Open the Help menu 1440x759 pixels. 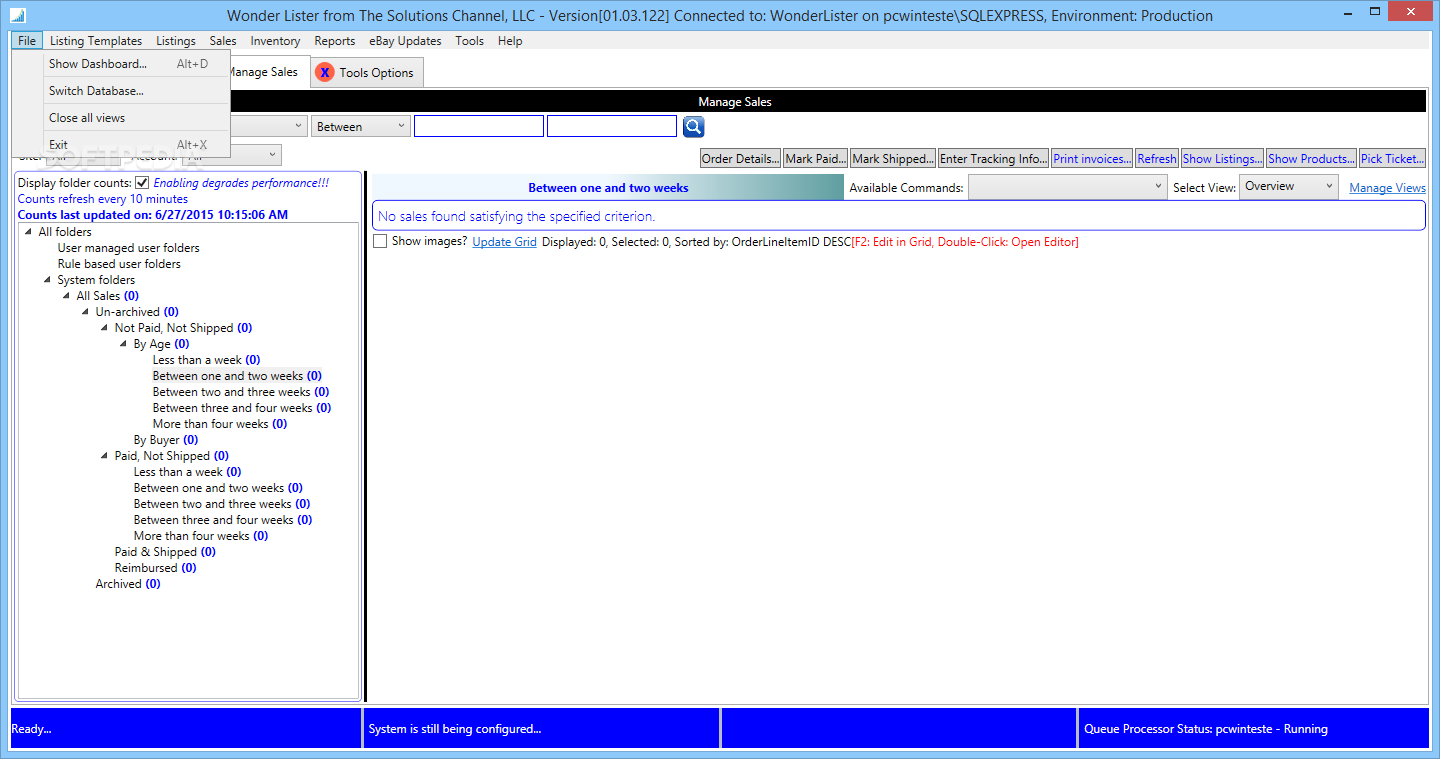(510, 41)
